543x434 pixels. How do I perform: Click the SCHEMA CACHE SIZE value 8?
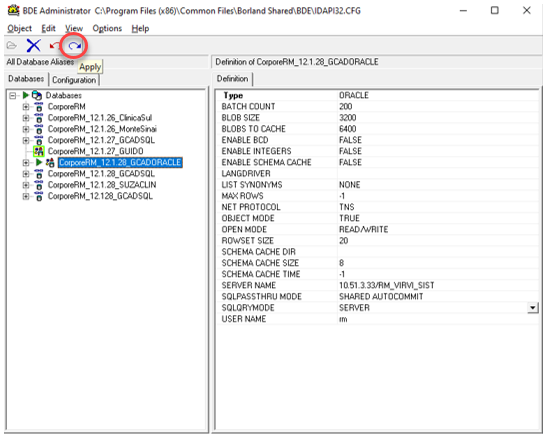coord(341,263)
